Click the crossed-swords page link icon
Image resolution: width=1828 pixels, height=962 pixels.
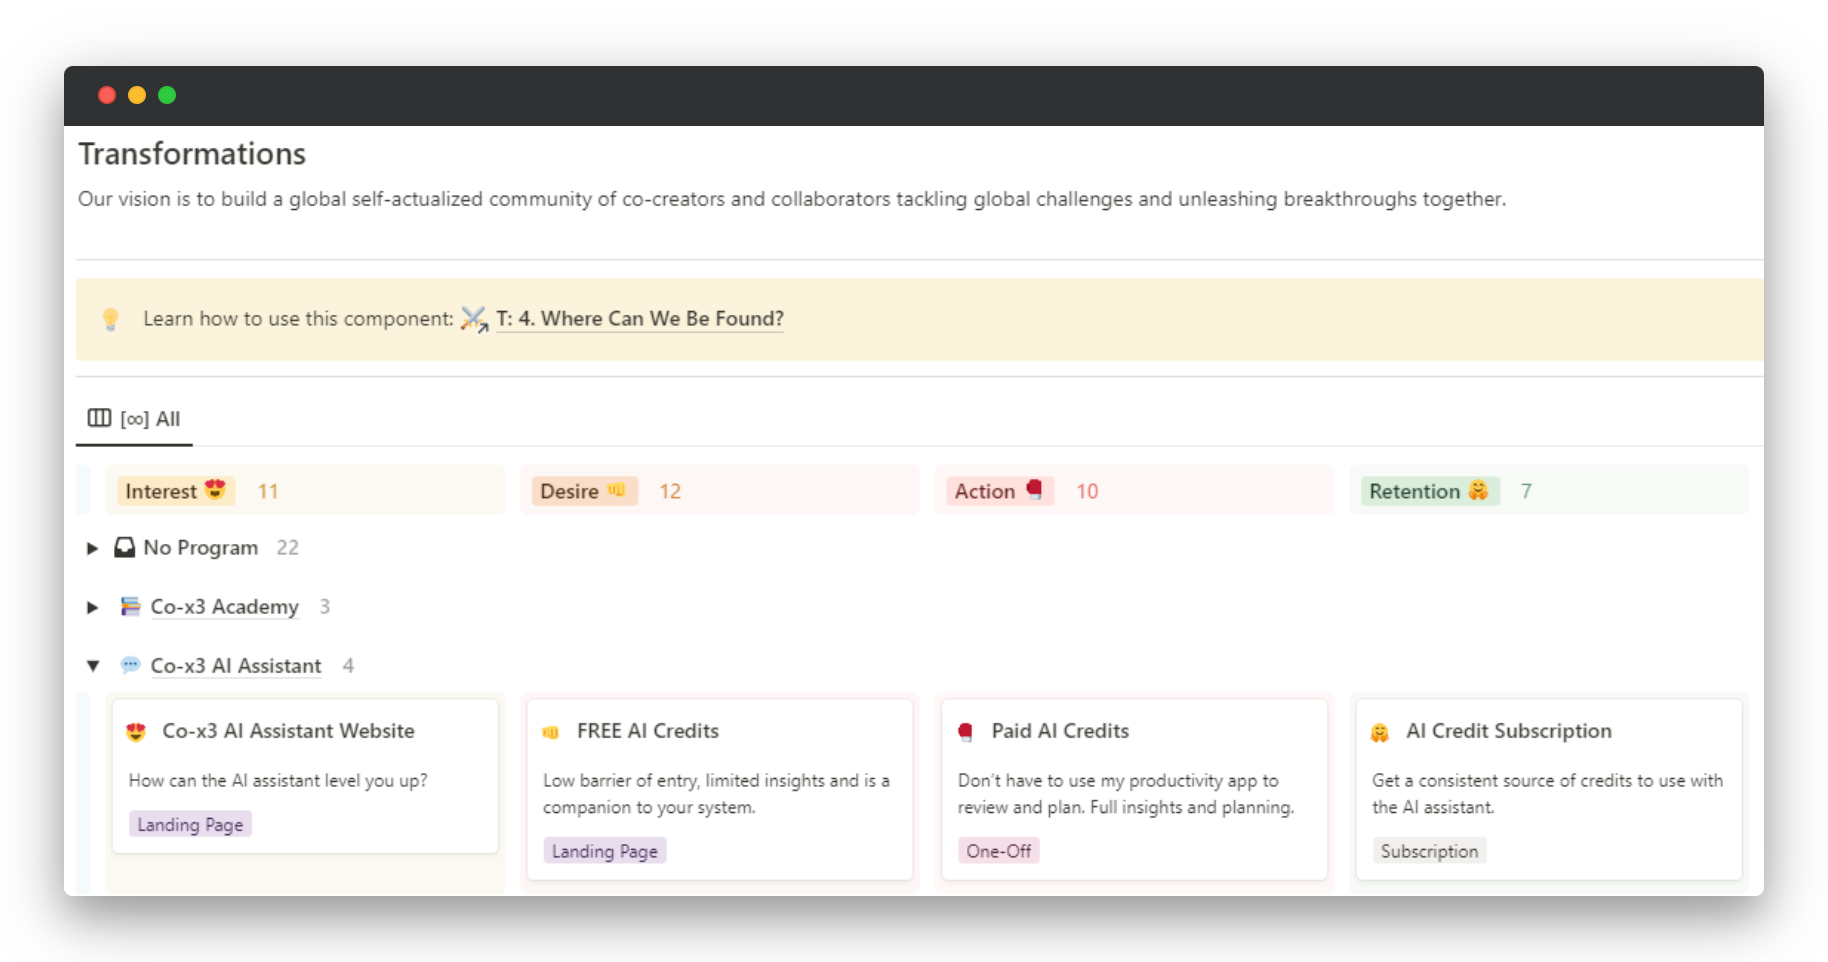pos(473,319)
